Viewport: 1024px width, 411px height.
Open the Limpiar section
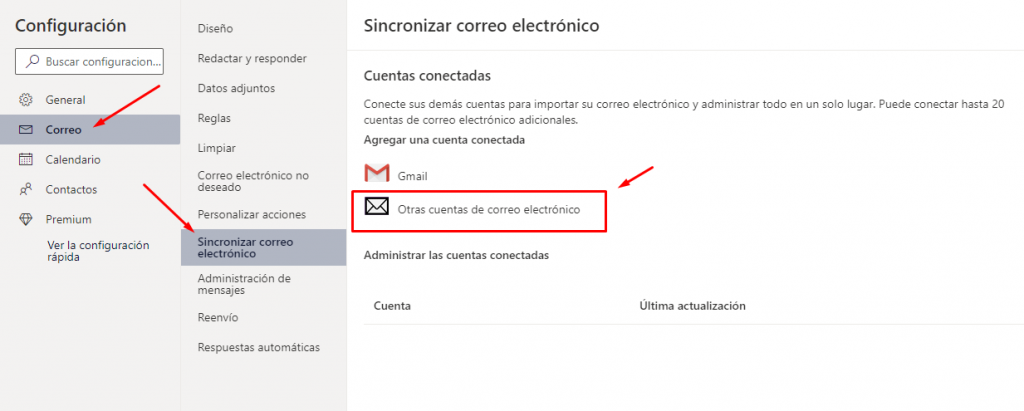coord(217,148)
